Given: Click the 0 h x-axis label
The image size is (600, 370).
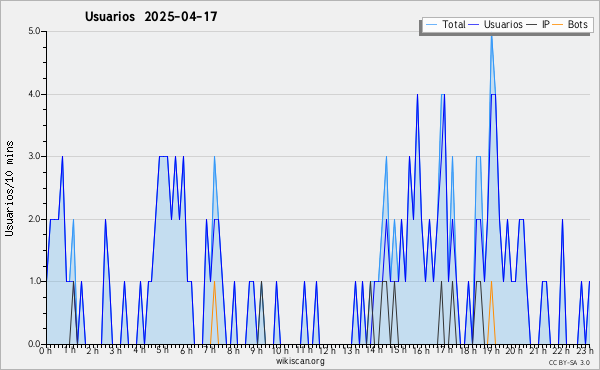Looking at the screenshot, I should (x=46, y=350).
